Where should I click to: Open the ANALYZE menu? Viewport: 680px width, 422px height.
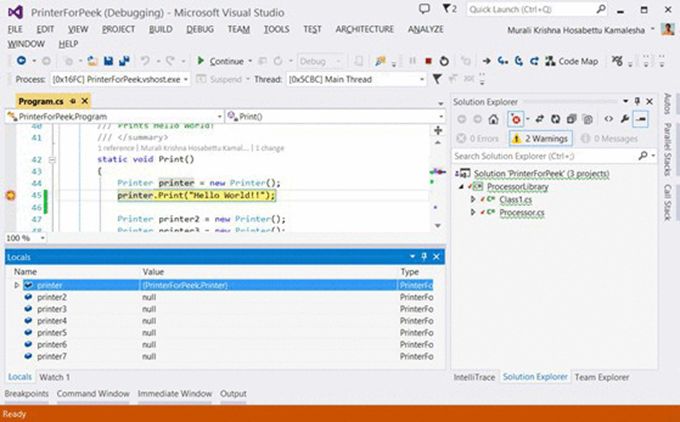coord(425,29)
